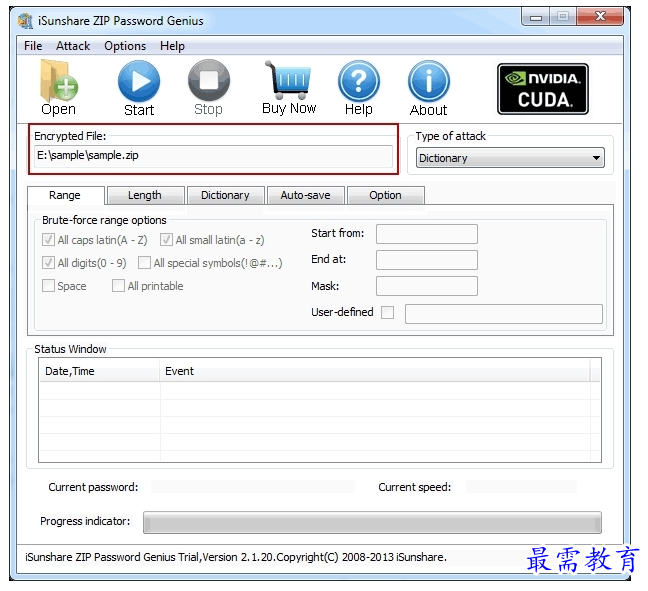This screenshot has height=591, width=648.
Task: Open the File menu
Action: tap(33, 46)
